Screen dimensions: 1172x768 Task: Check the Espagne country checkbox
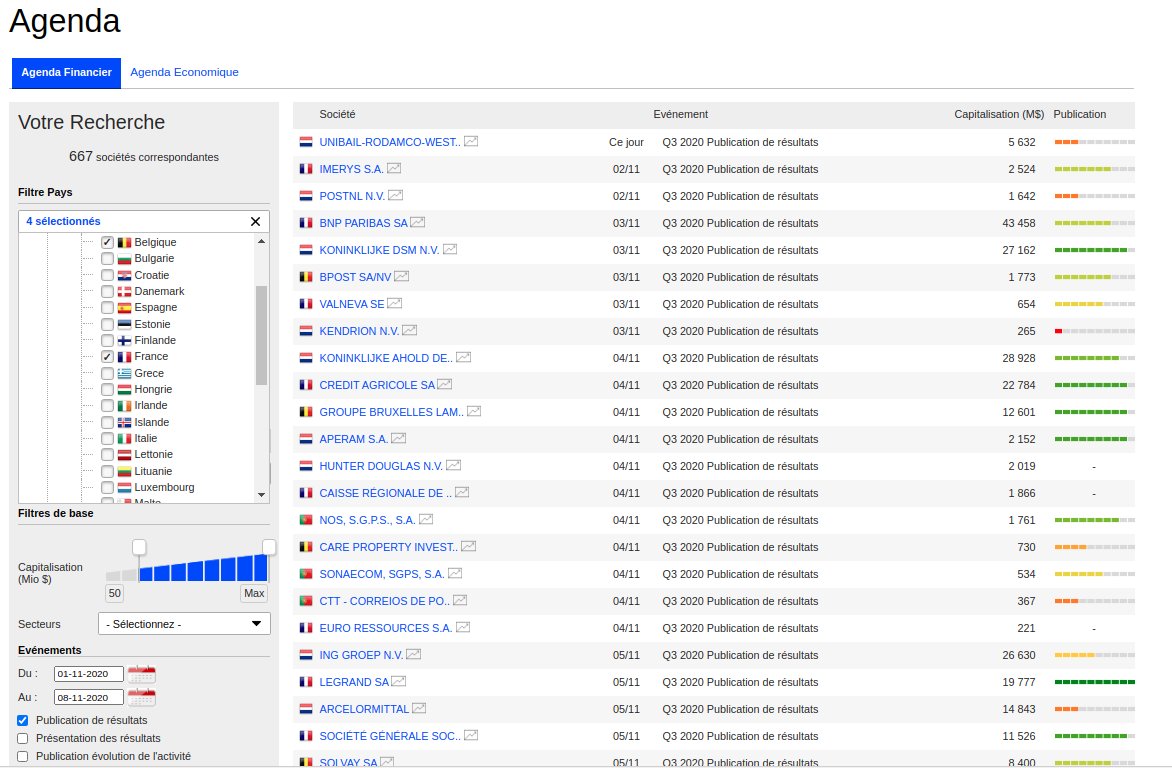point(108,307)
